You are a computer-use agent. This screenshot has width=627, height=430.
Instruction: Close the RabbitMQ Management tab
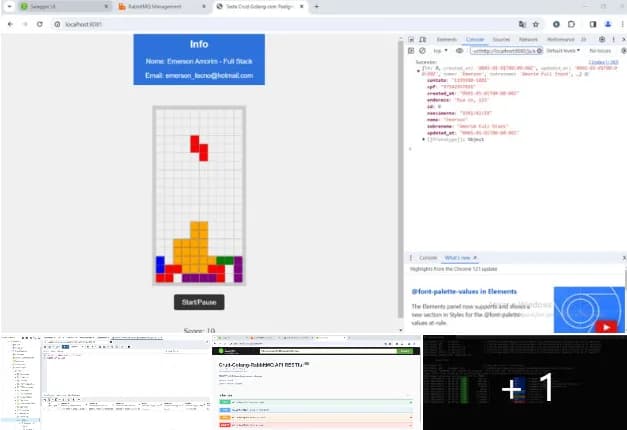tap(204, 6)
